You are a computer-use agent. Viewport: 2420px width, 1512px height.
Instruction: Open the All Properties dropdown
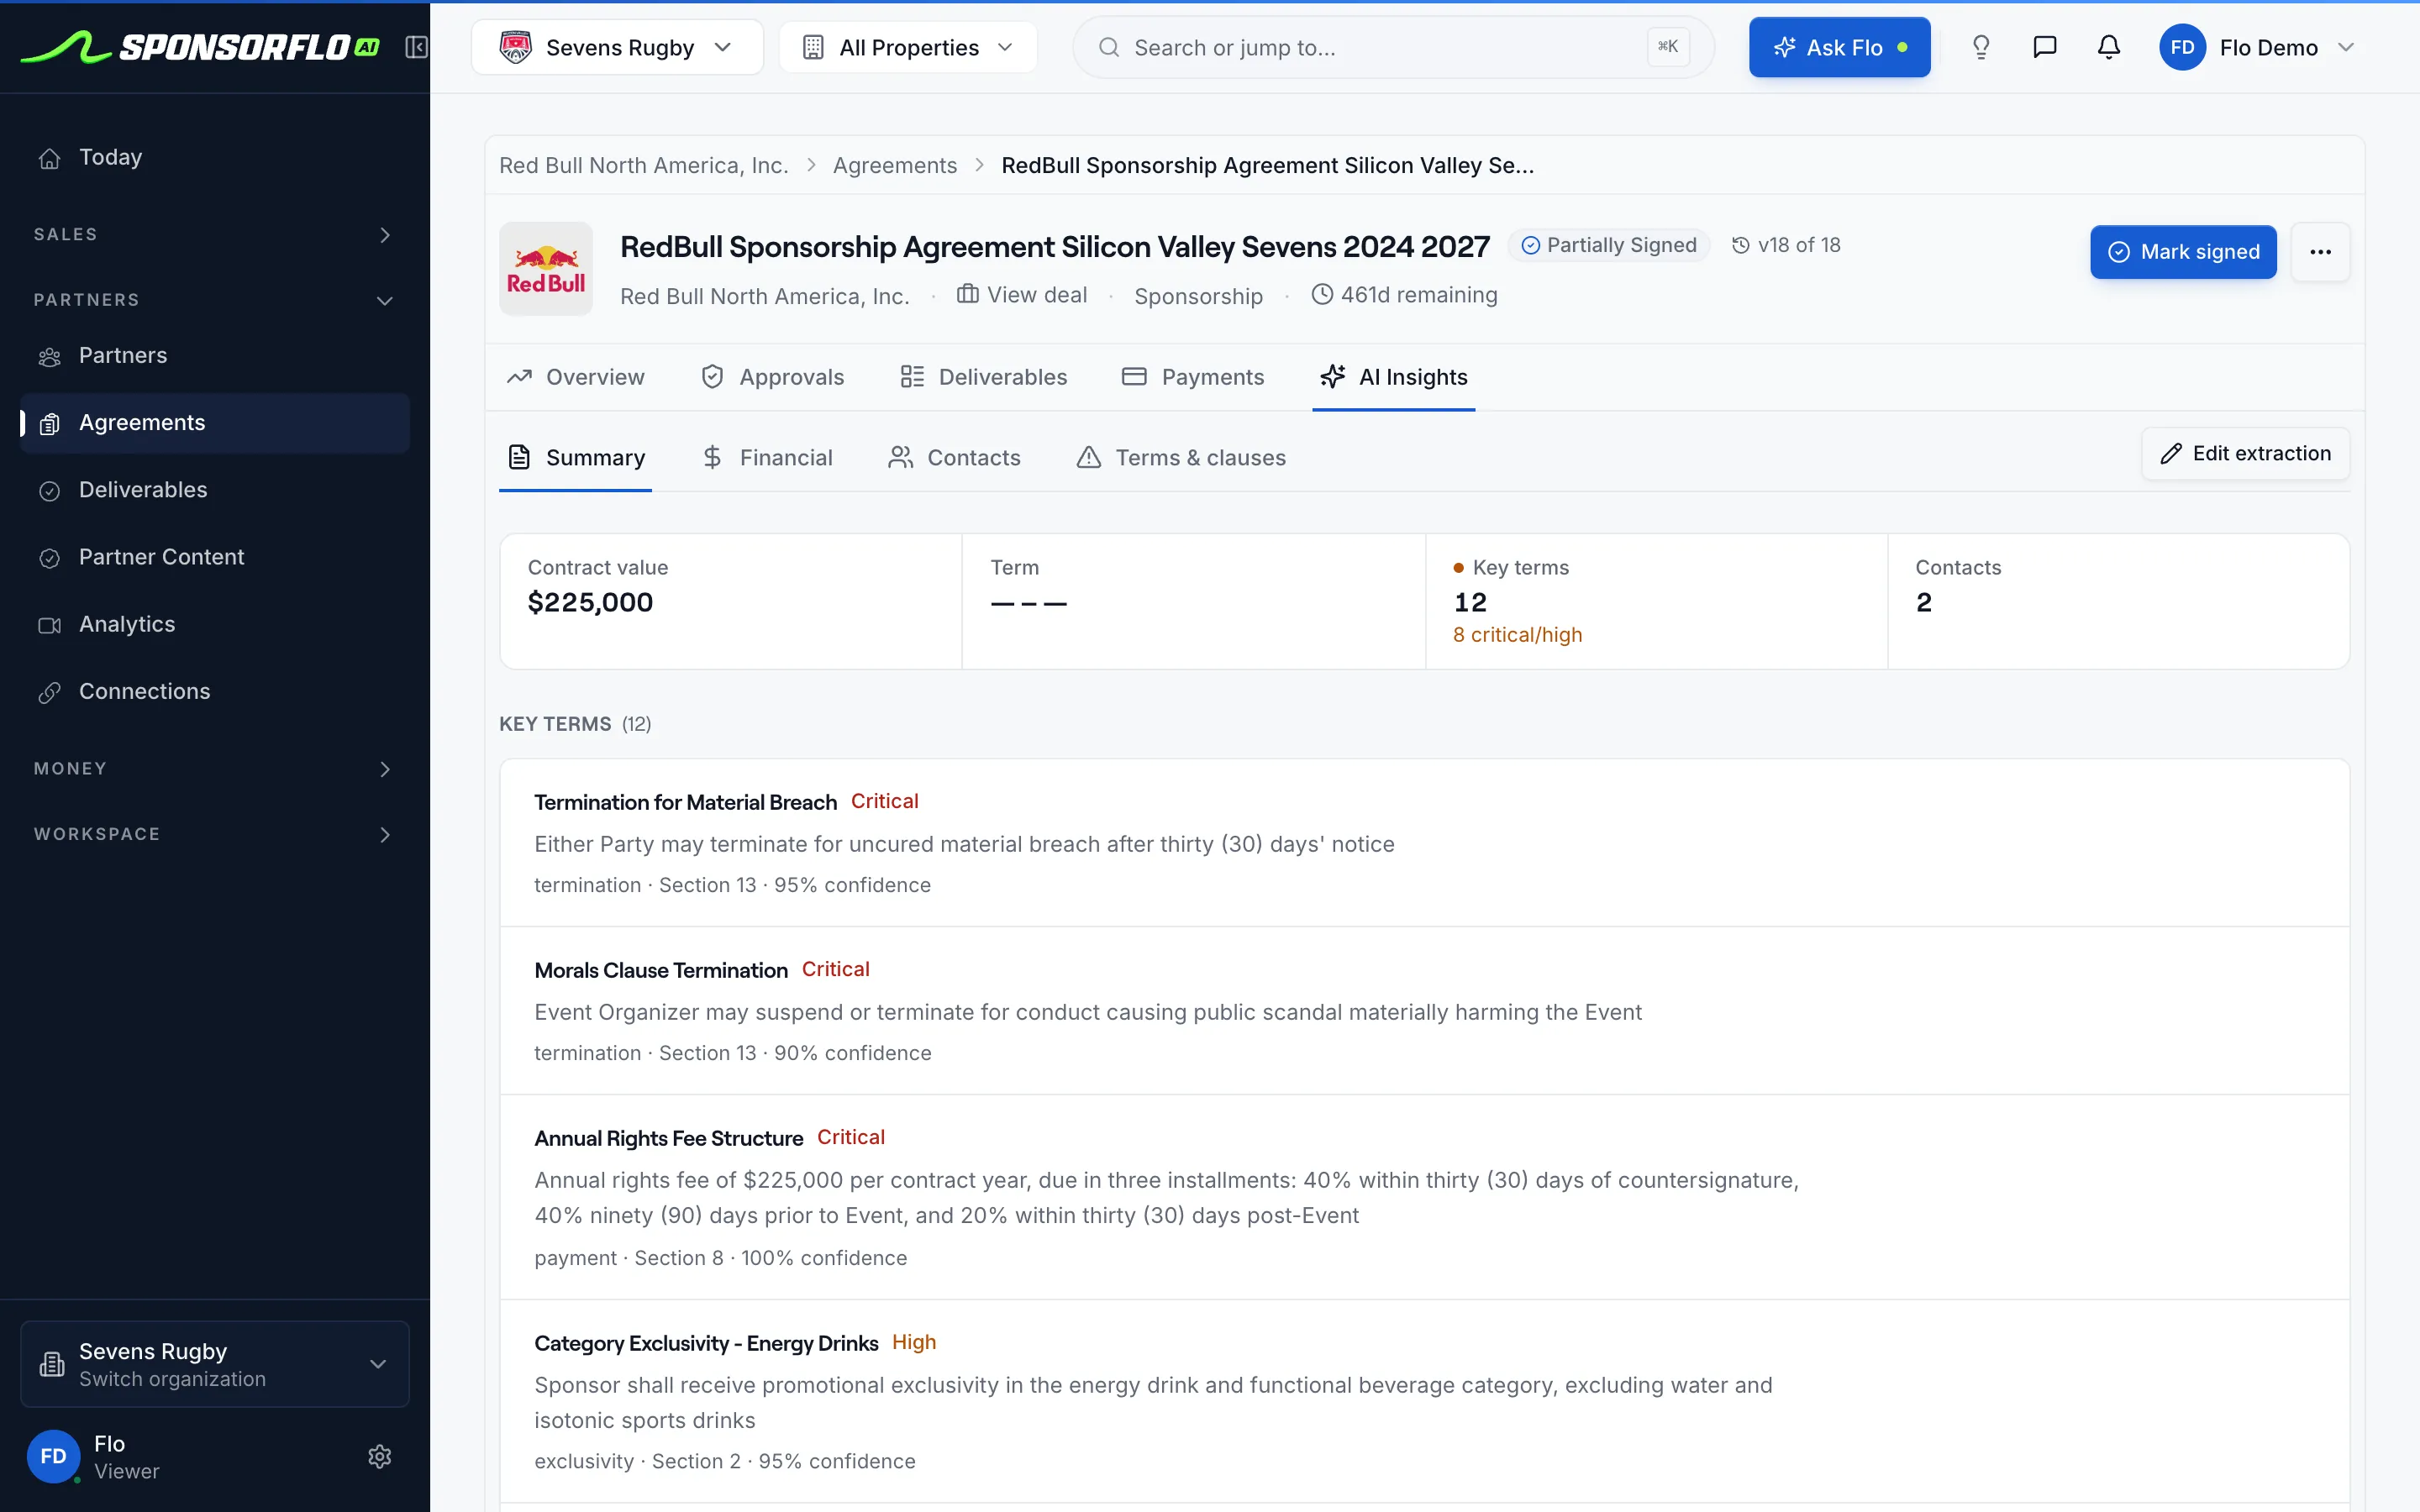908,47
